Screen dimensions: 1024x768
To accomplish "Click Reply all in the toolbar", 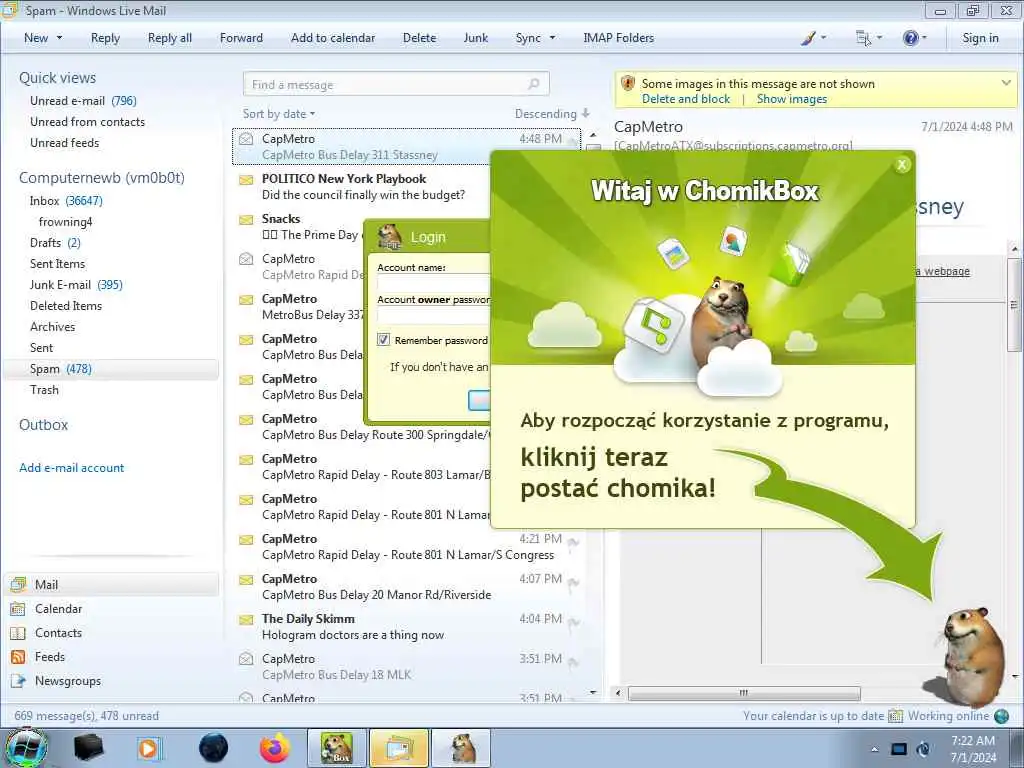I will coord(170,38).
